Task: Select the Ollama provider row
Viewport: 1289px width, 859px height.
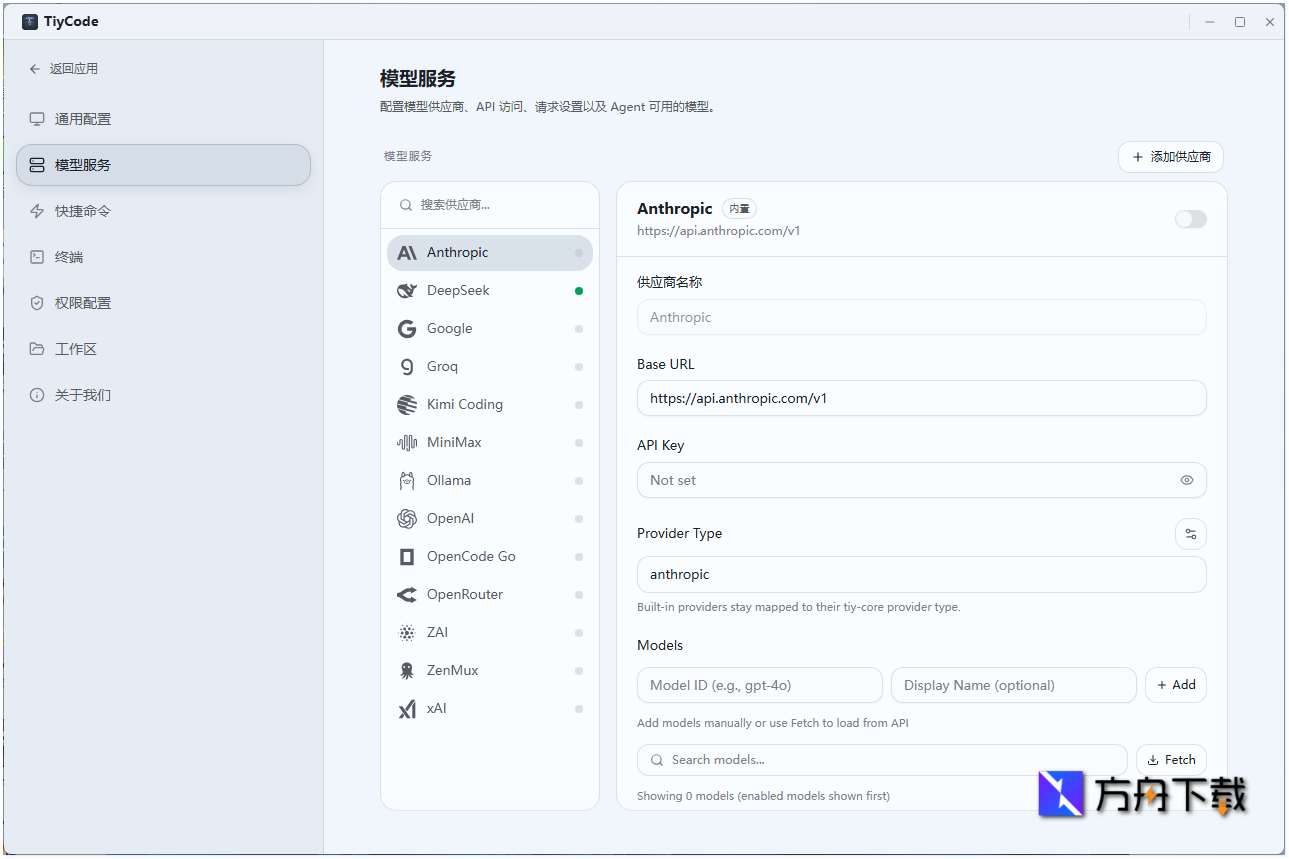Action: point(490,481)
